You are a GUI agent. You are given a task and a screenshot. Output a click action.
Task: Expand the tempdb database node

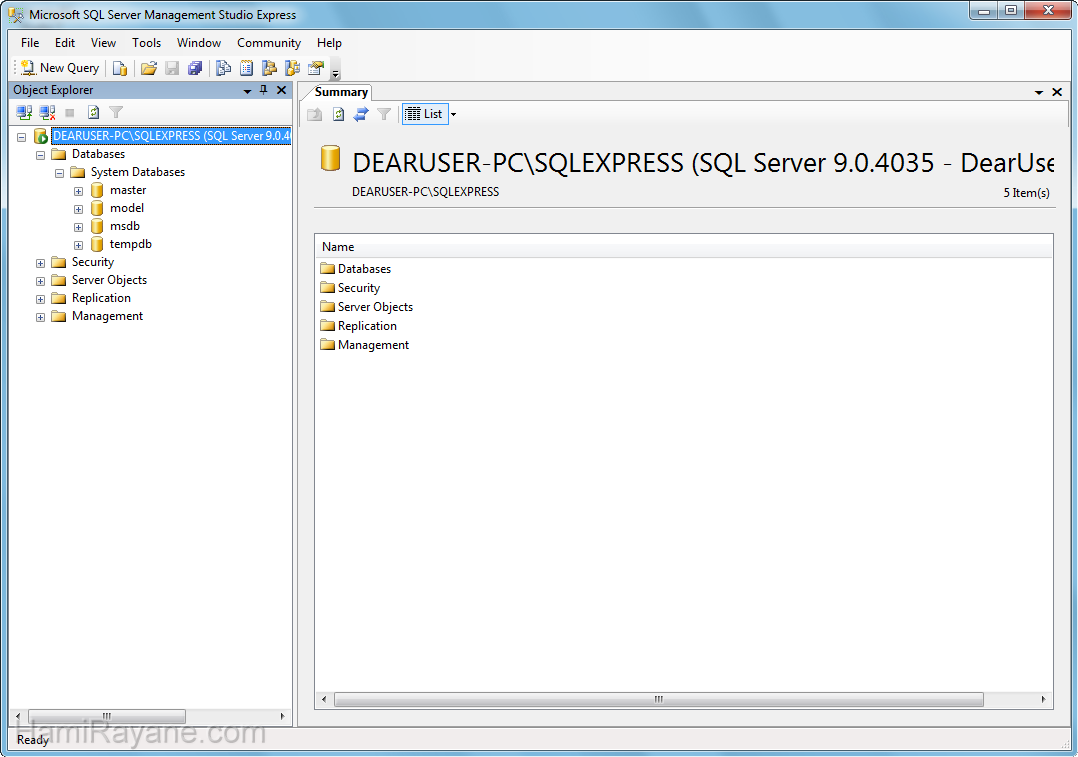[x=78, y=245]
